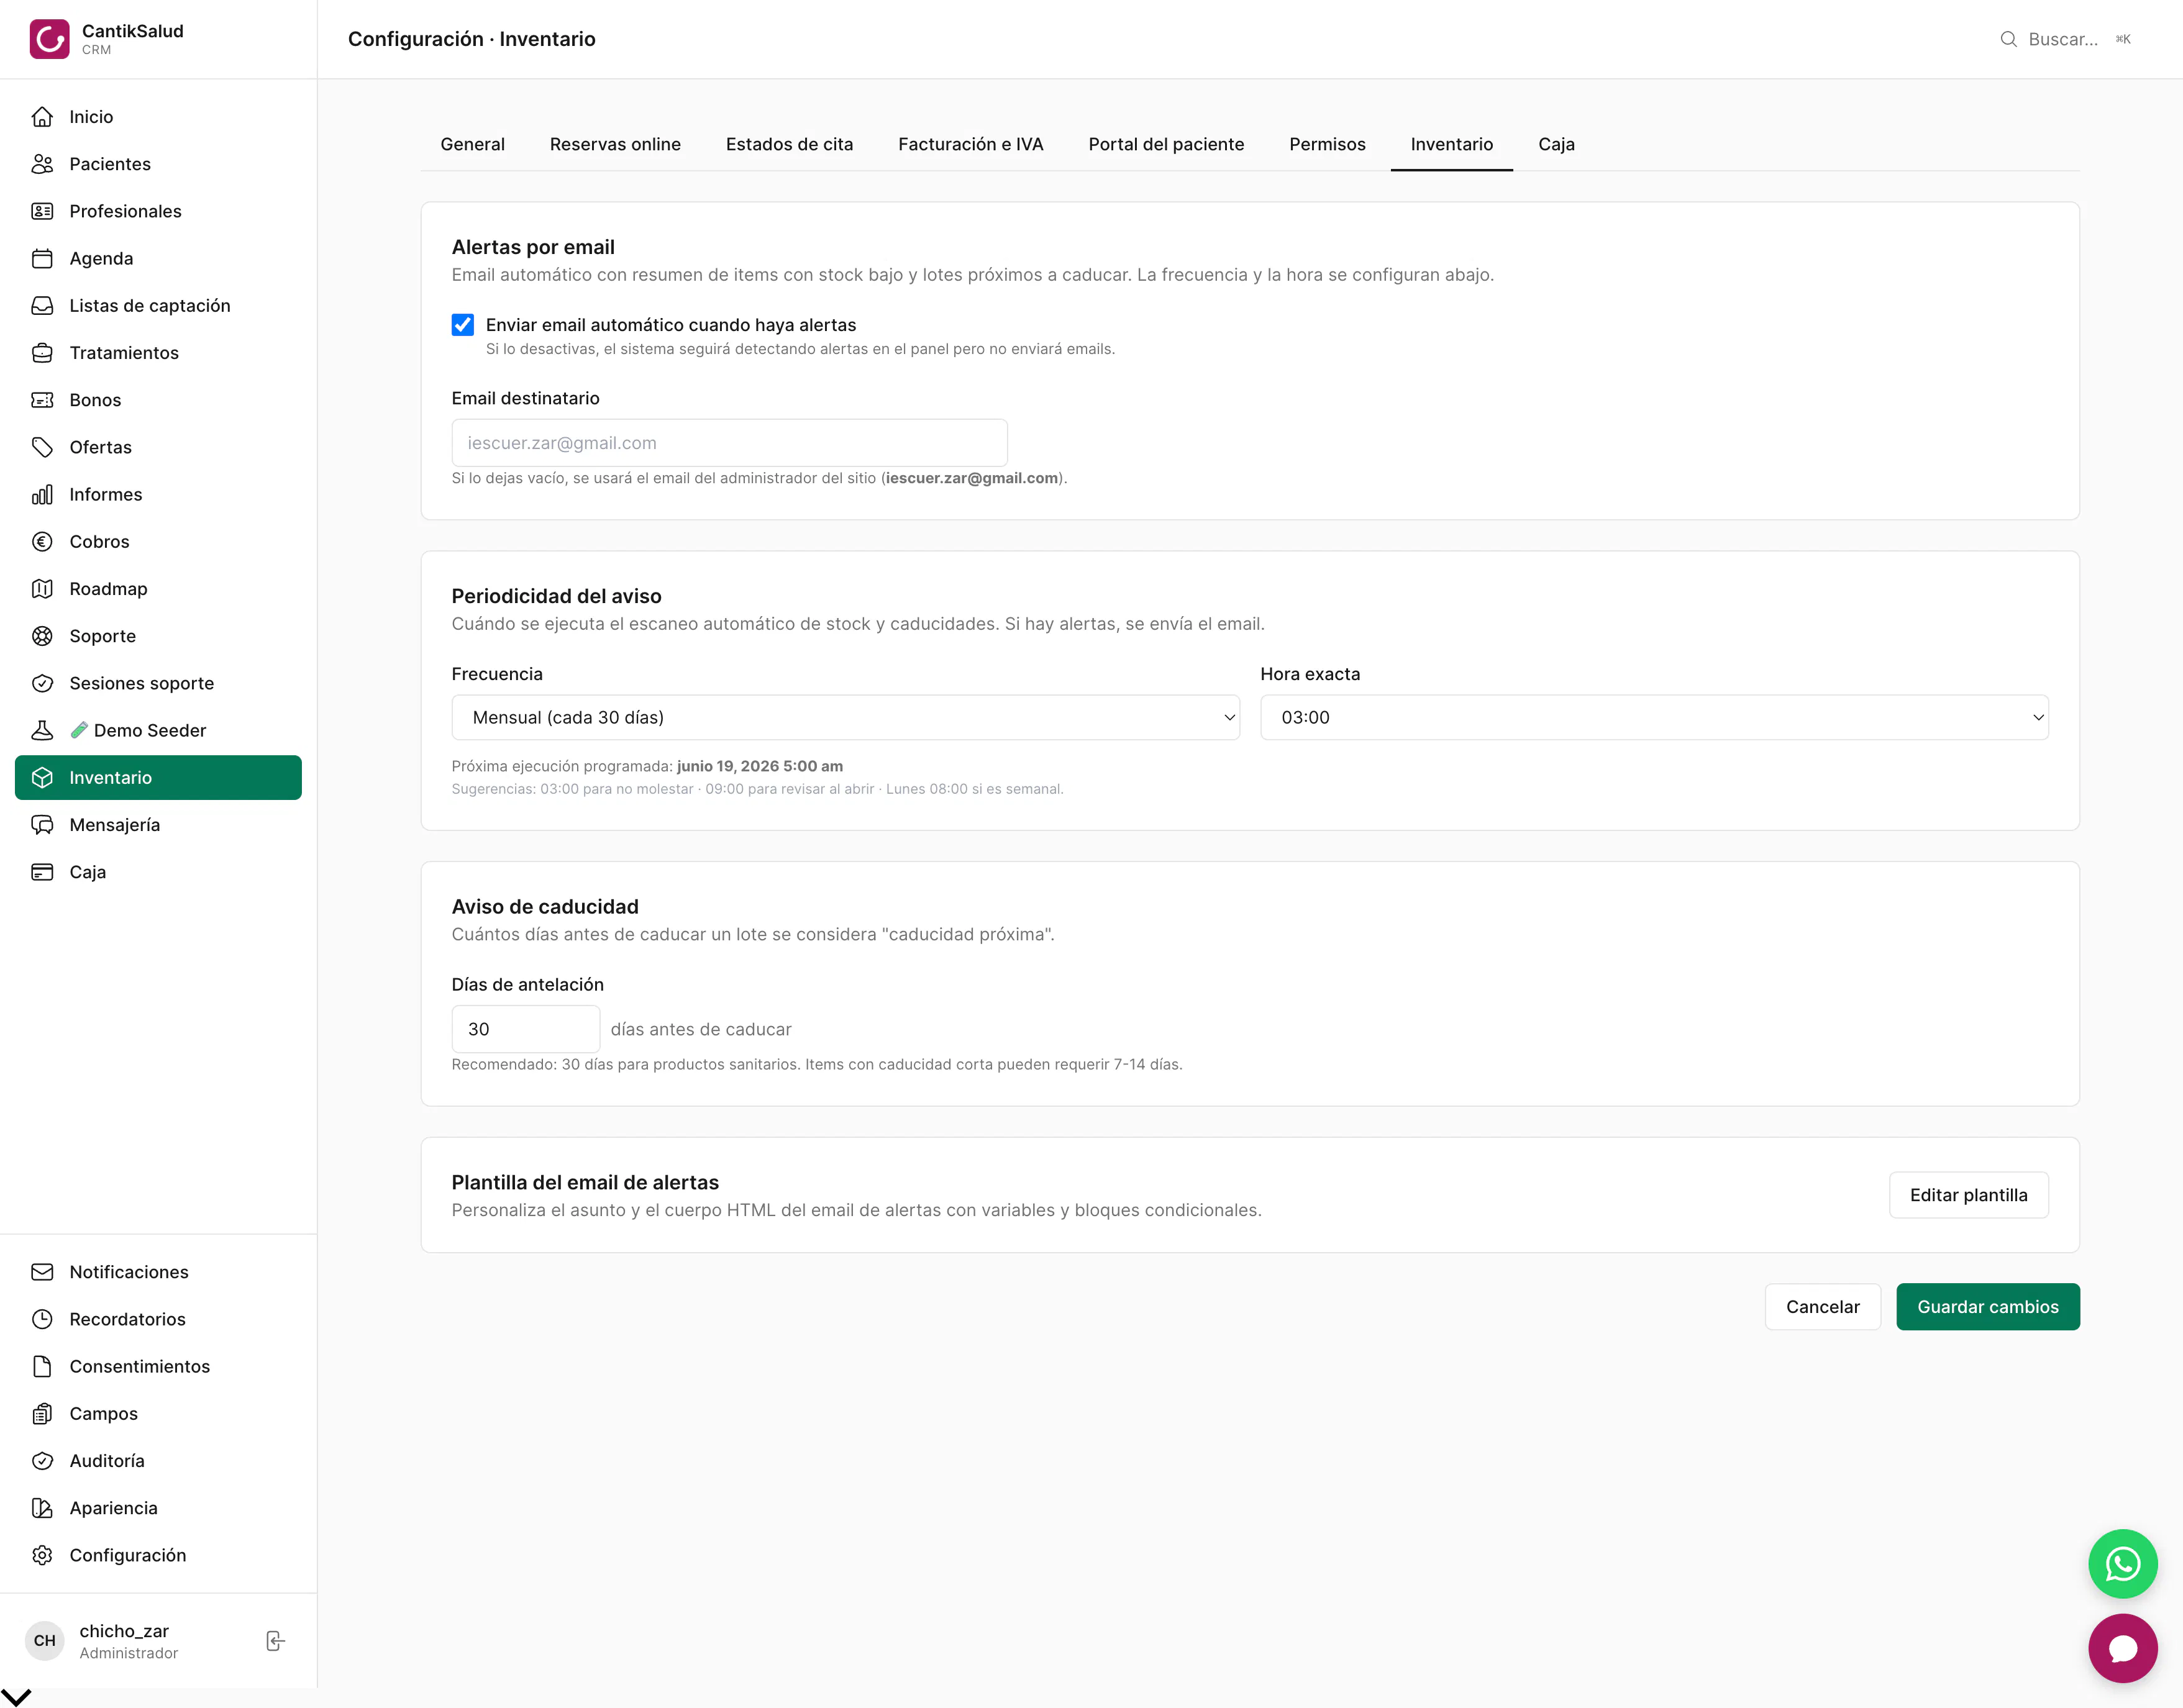Open the Demo Seeder flask icon
The height and width of the screenshot is (1708, 2183).
pos(42,730)
